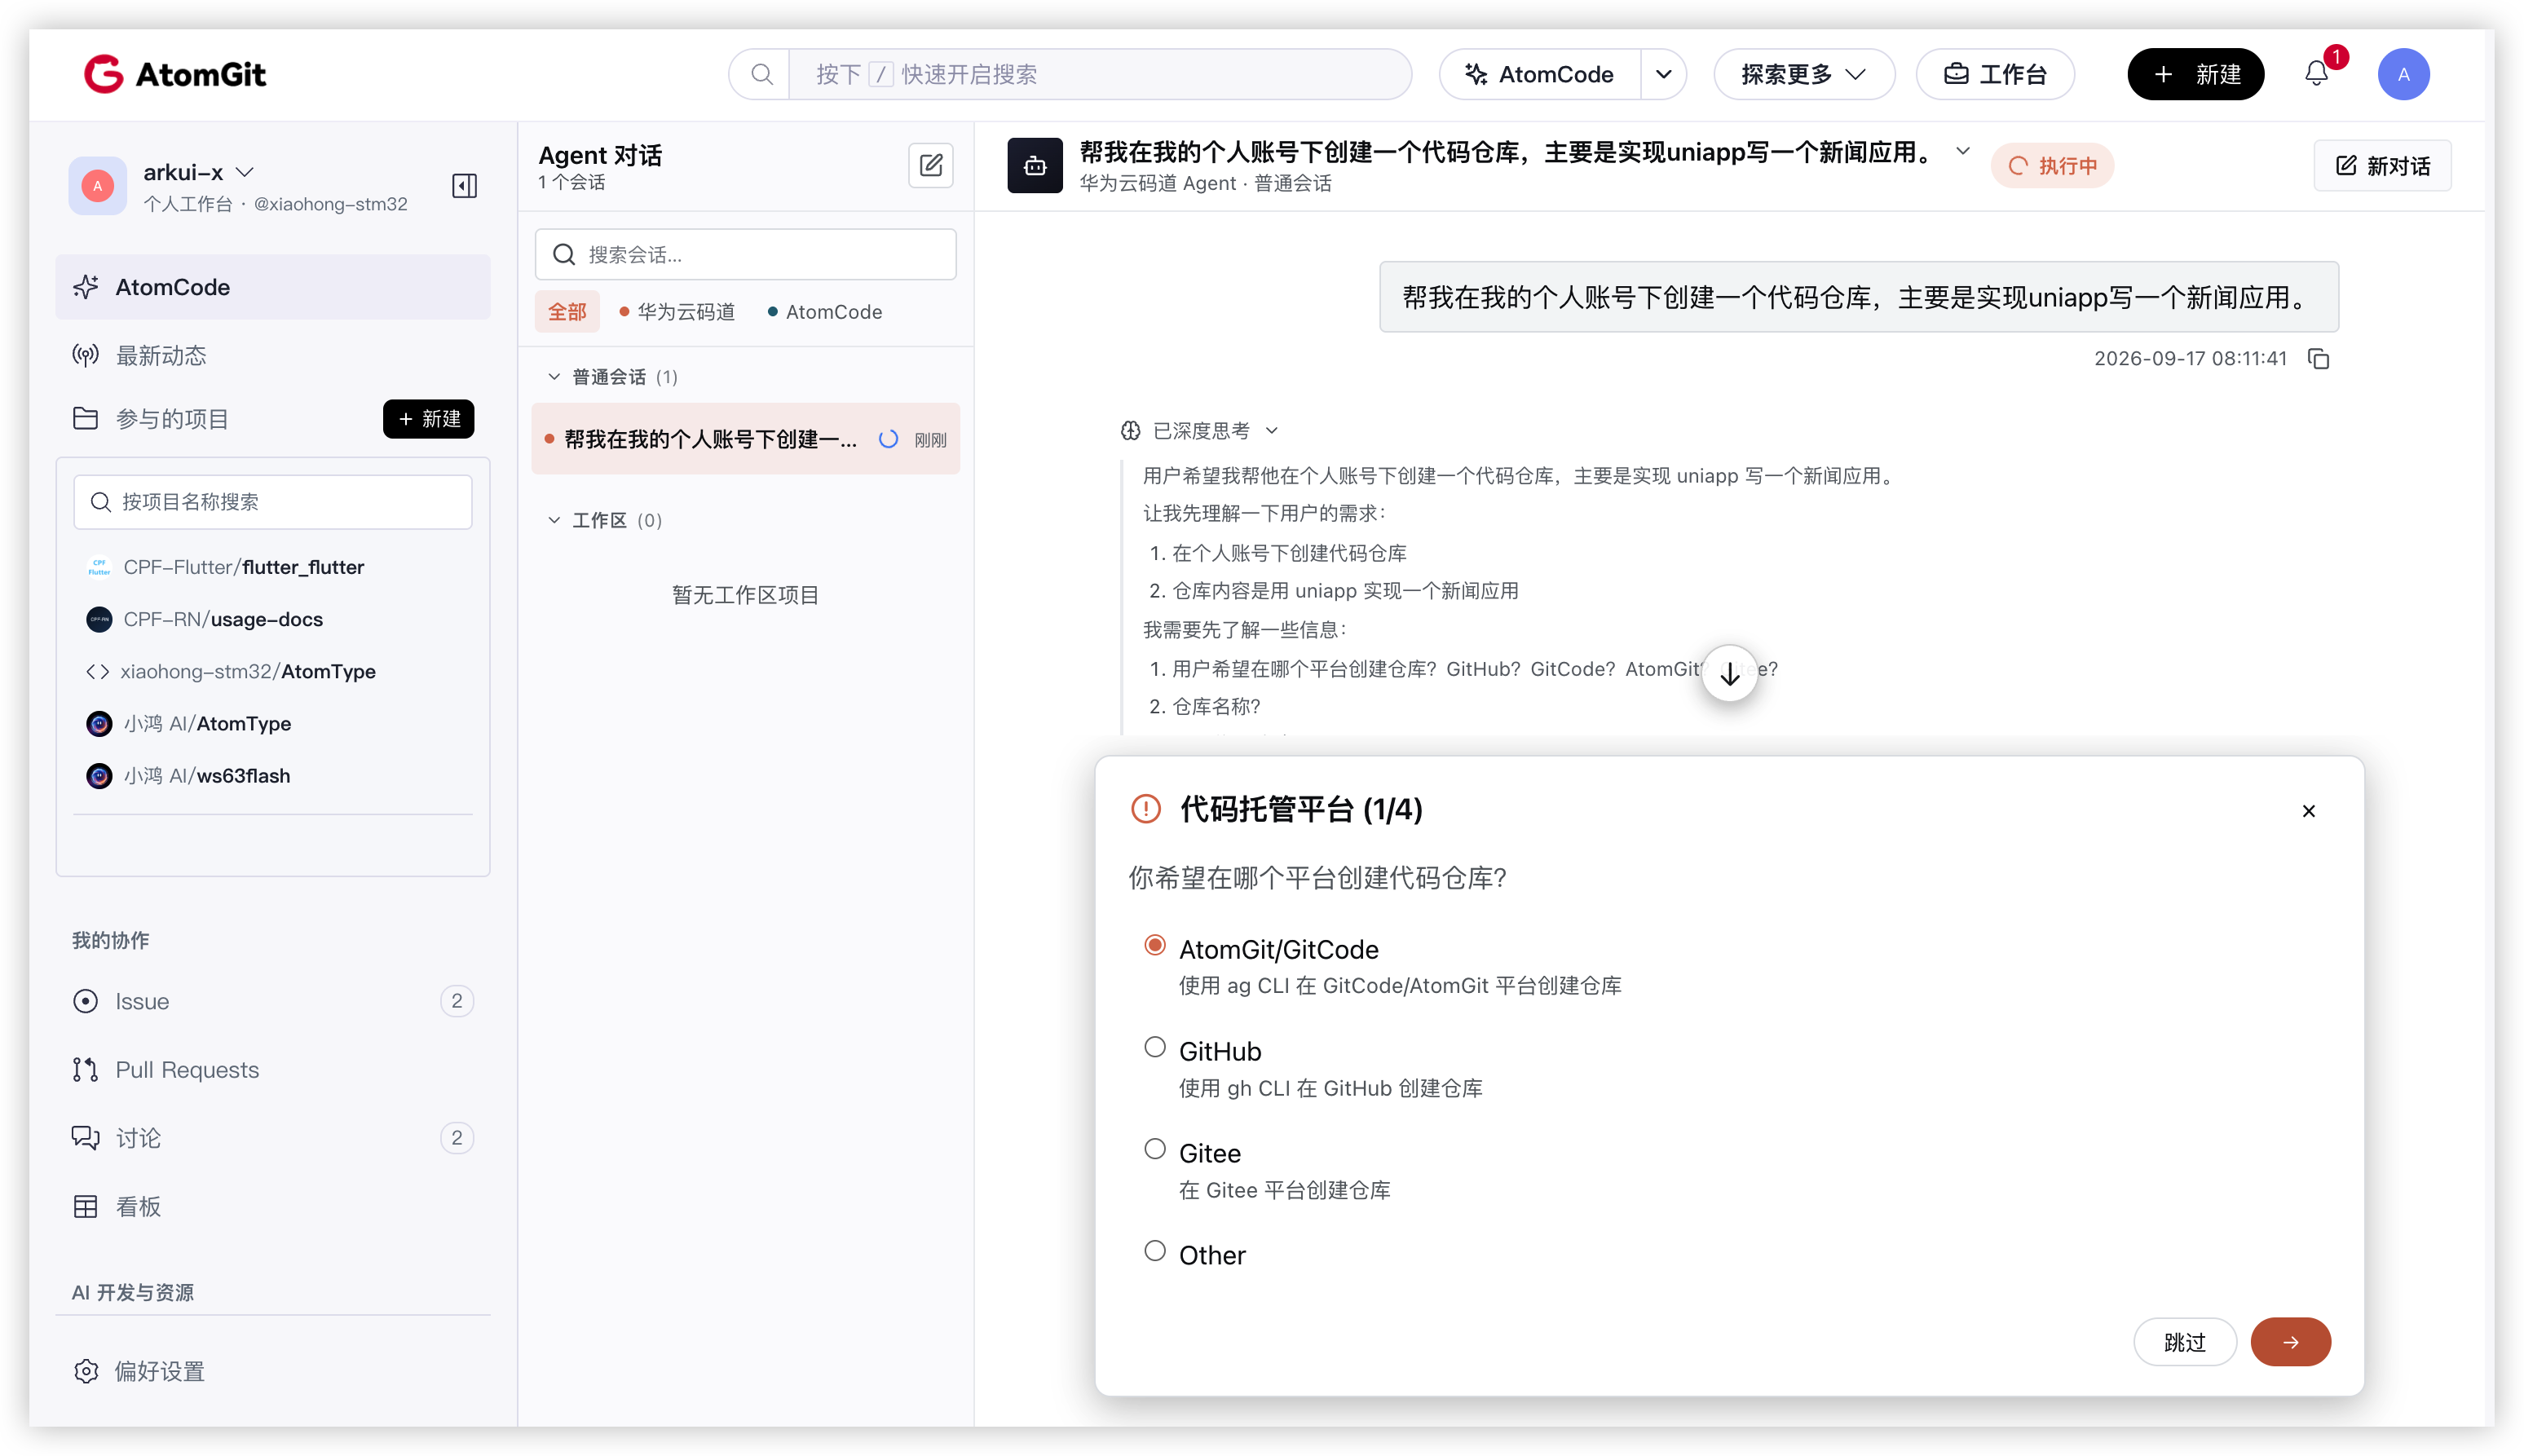Filter conversations by AtomCode
The width and height of the screenshot is (2524, 1456).
click(825, 312)
